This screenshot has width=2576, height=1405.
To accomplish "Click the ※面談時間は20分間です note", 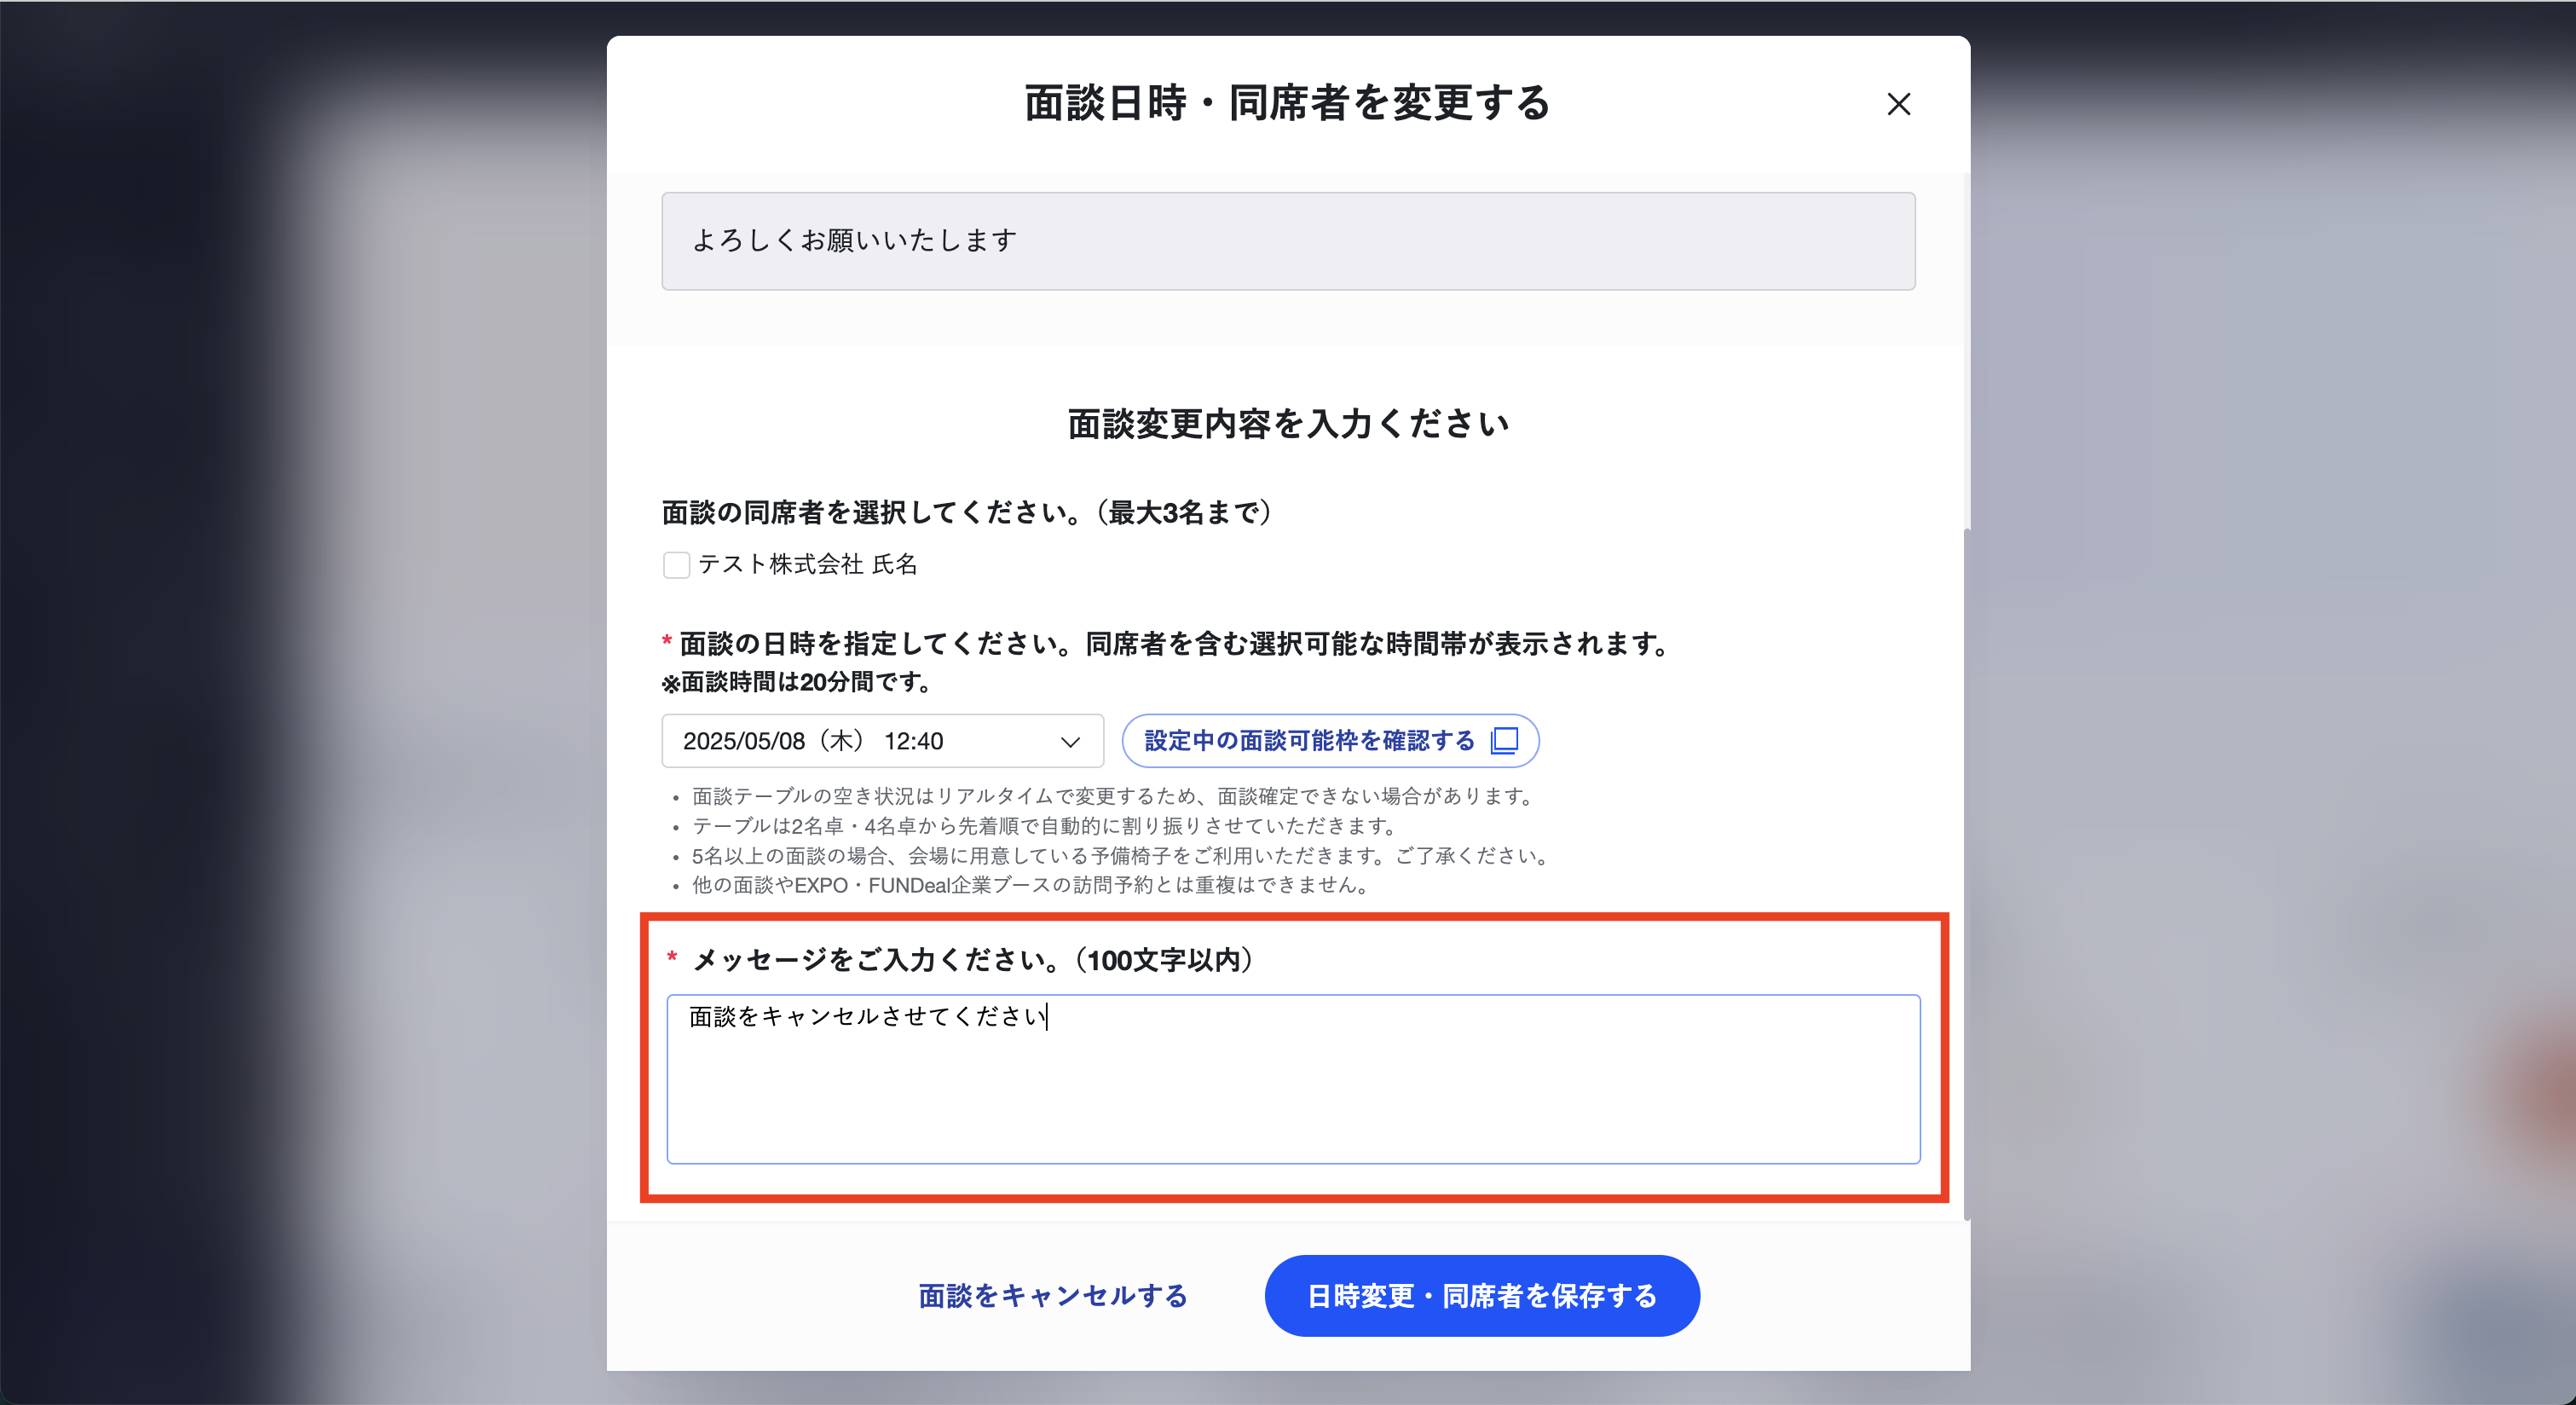I will coord(797,682).
